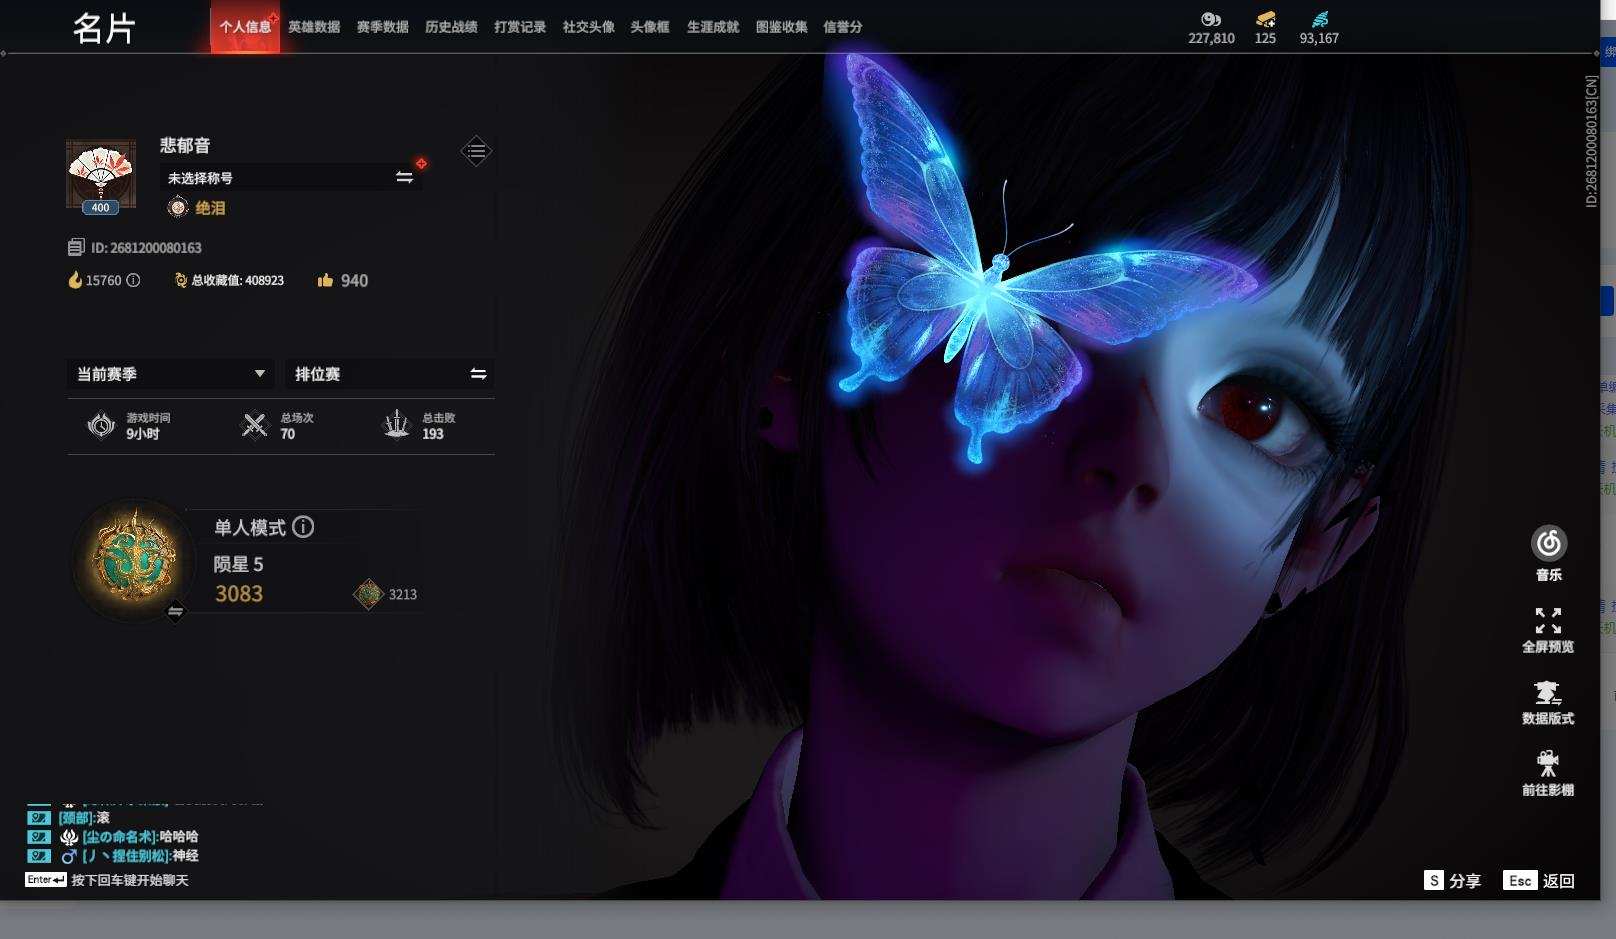Go to the 历史战绩 tab
Viewport: 1616px width, 939px height.
[x=451, y=27]
